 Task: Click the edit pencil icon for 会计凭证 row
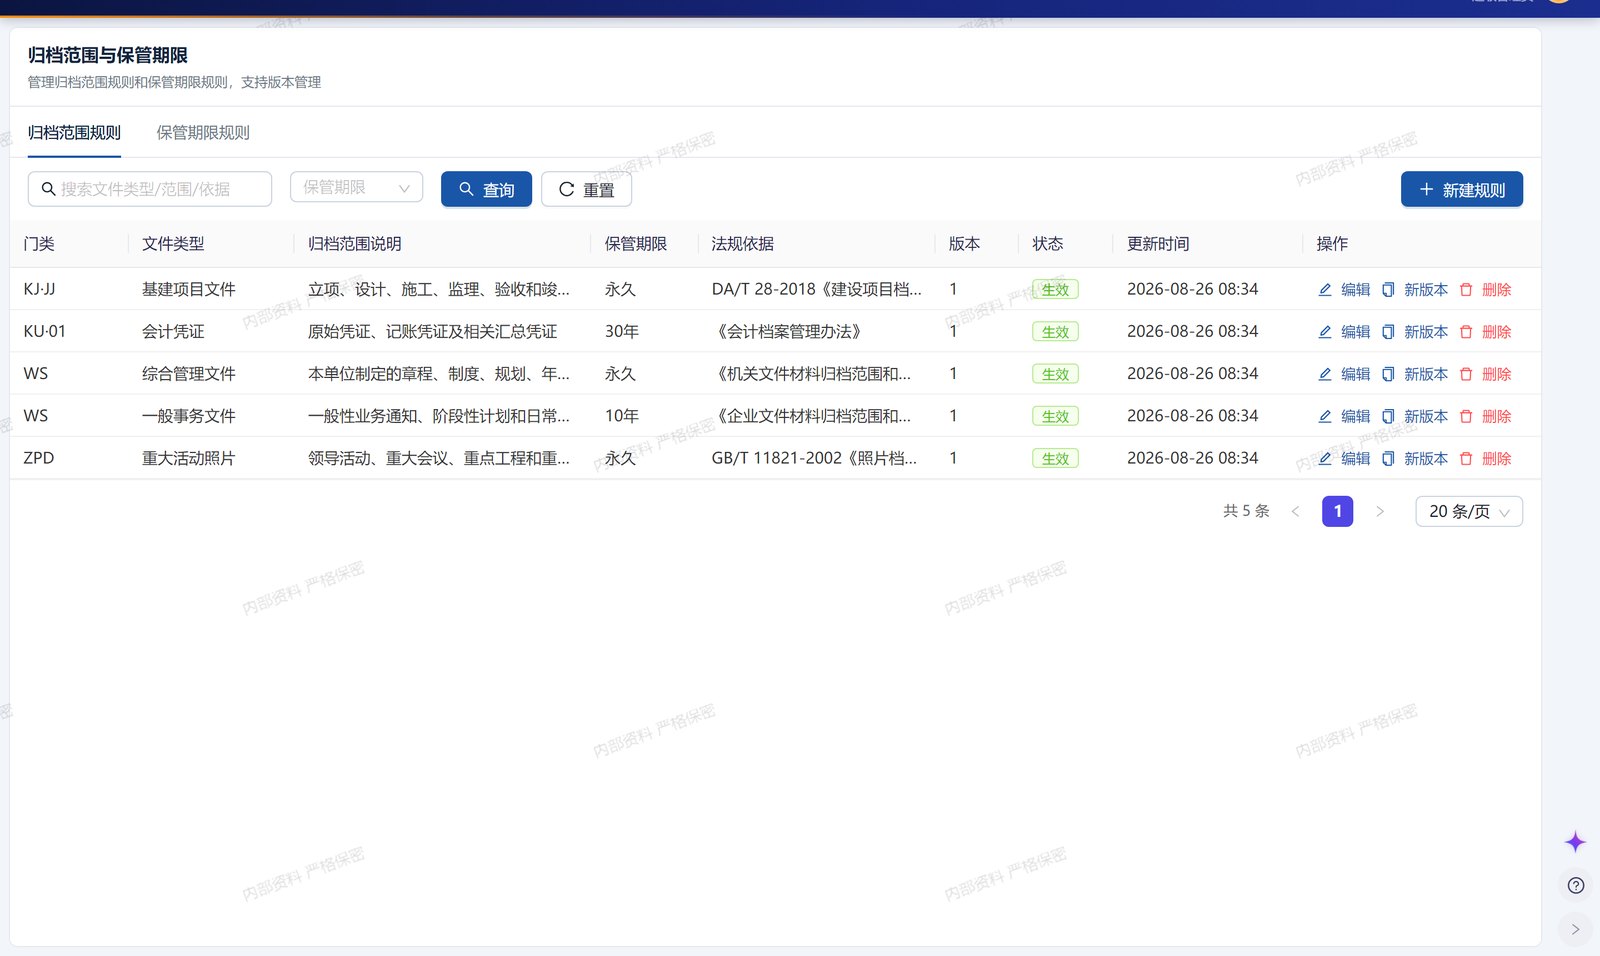tap(1325, 332)
